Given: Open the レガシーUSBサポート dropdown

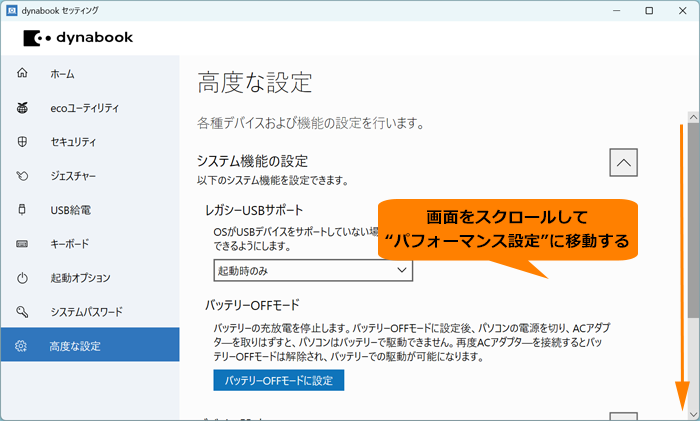Looking at the screenshot, I should (x=313, y=270).
